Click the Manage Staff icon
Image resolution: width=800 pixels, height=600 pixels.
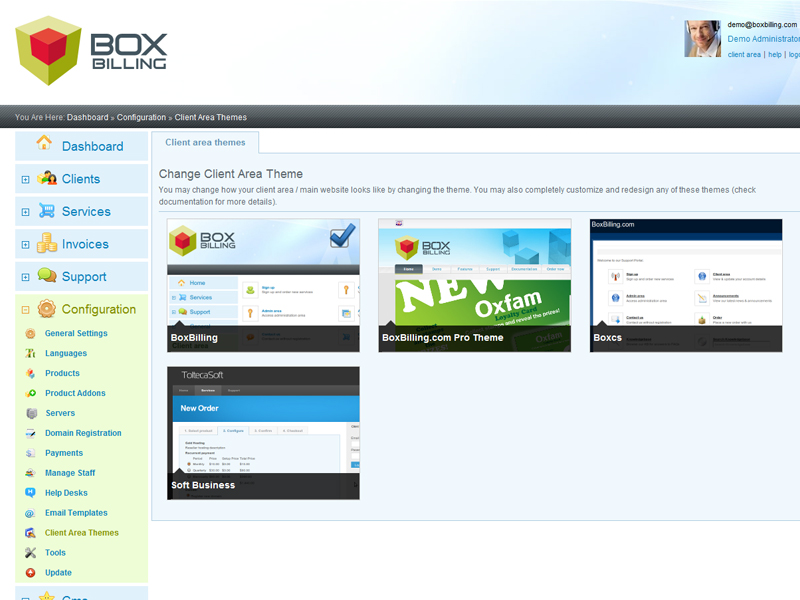(31, 473)
